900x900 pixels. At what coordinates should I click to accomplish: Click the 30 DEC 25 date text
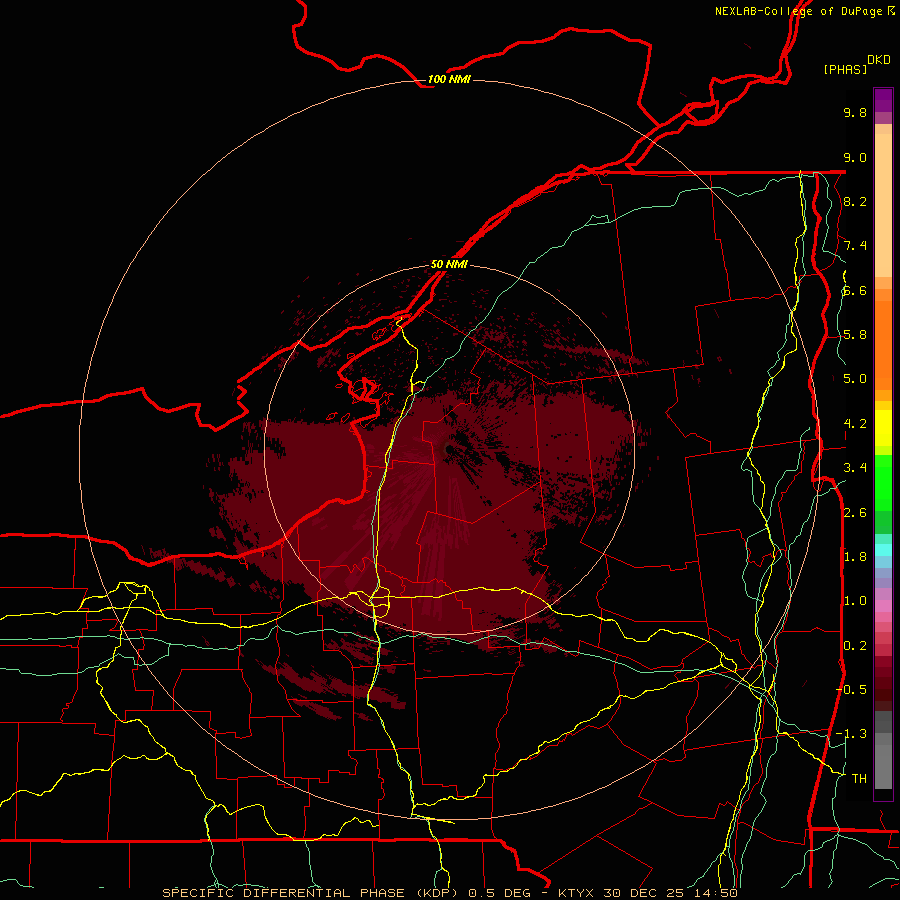643,893
